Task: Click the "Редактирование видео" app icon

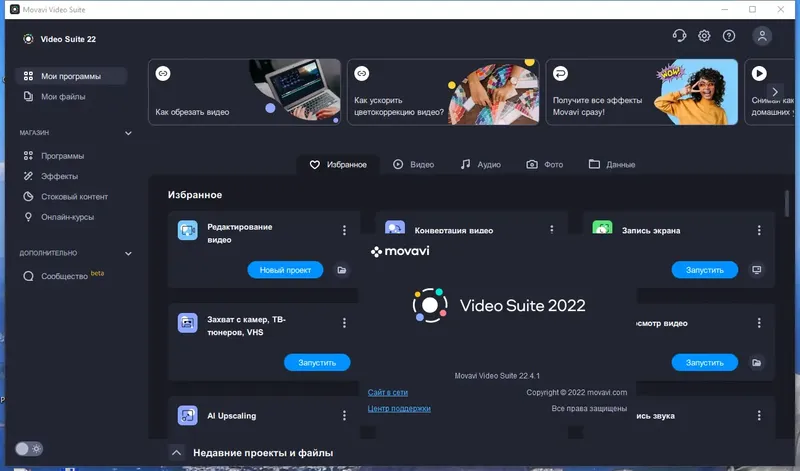Action: click(x=188, y=230)
